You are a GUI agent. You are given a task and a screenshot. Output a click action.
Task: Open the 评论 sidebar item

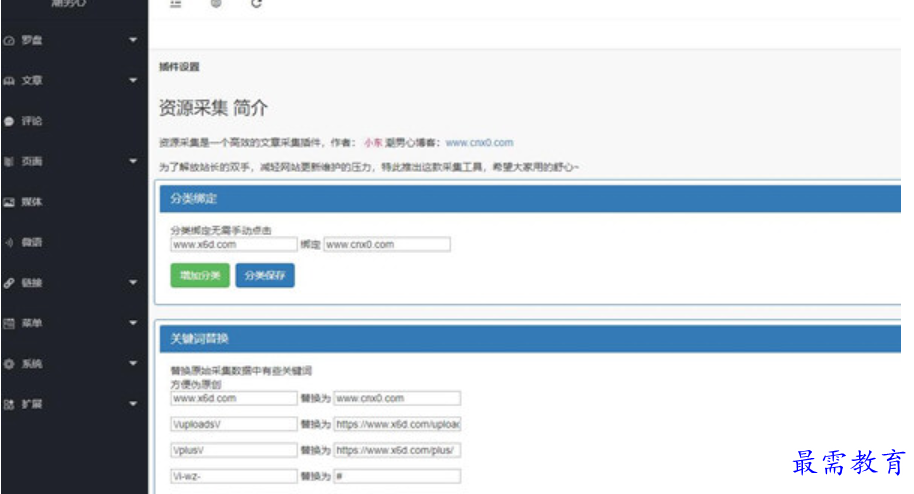tap(74, 121)
